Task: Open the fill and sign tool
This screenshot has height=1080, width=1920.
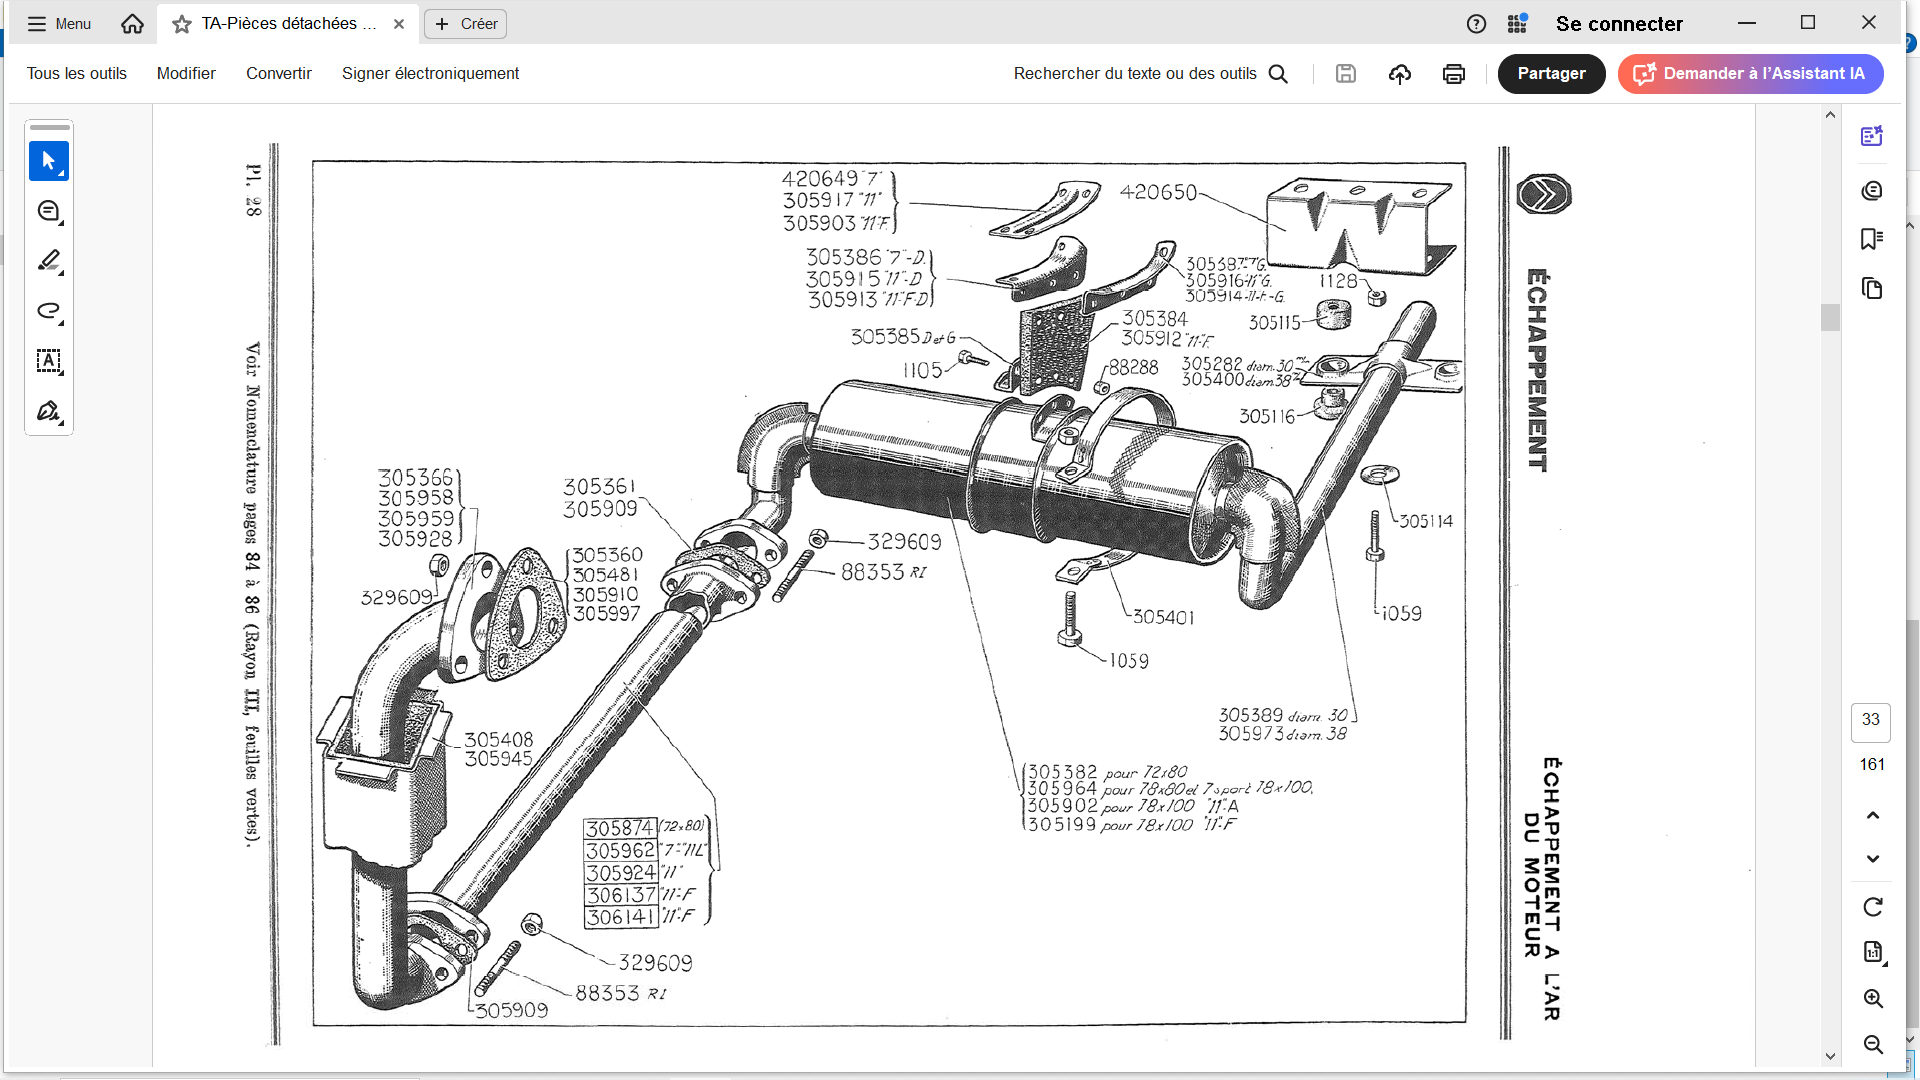Action: [x=48, y=411]
